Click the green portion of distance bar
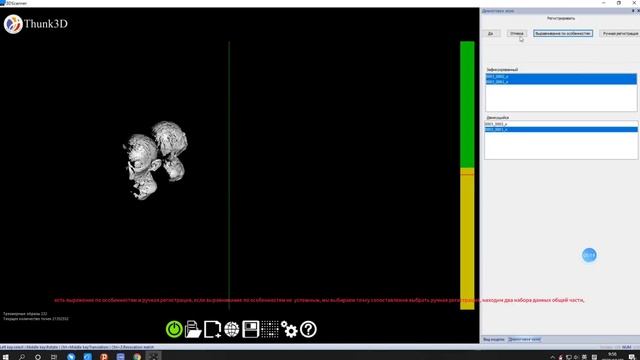The width and height of the screenshot is (640, 360). (467, 104)
